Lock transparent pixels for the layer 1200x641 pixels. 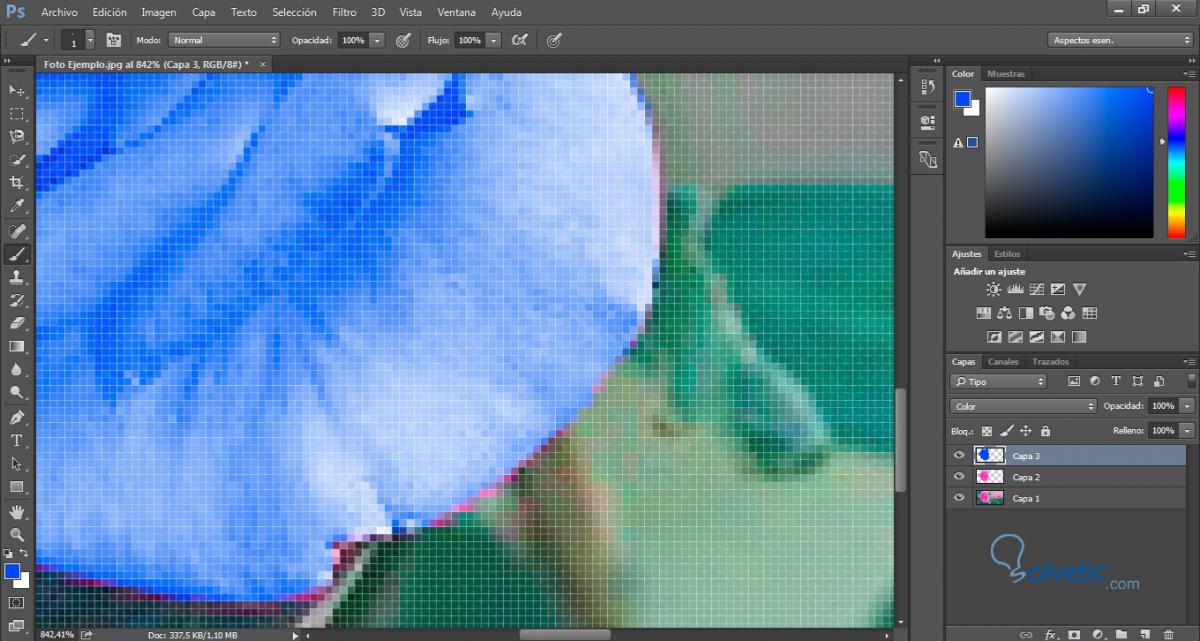tap(987, 431)
